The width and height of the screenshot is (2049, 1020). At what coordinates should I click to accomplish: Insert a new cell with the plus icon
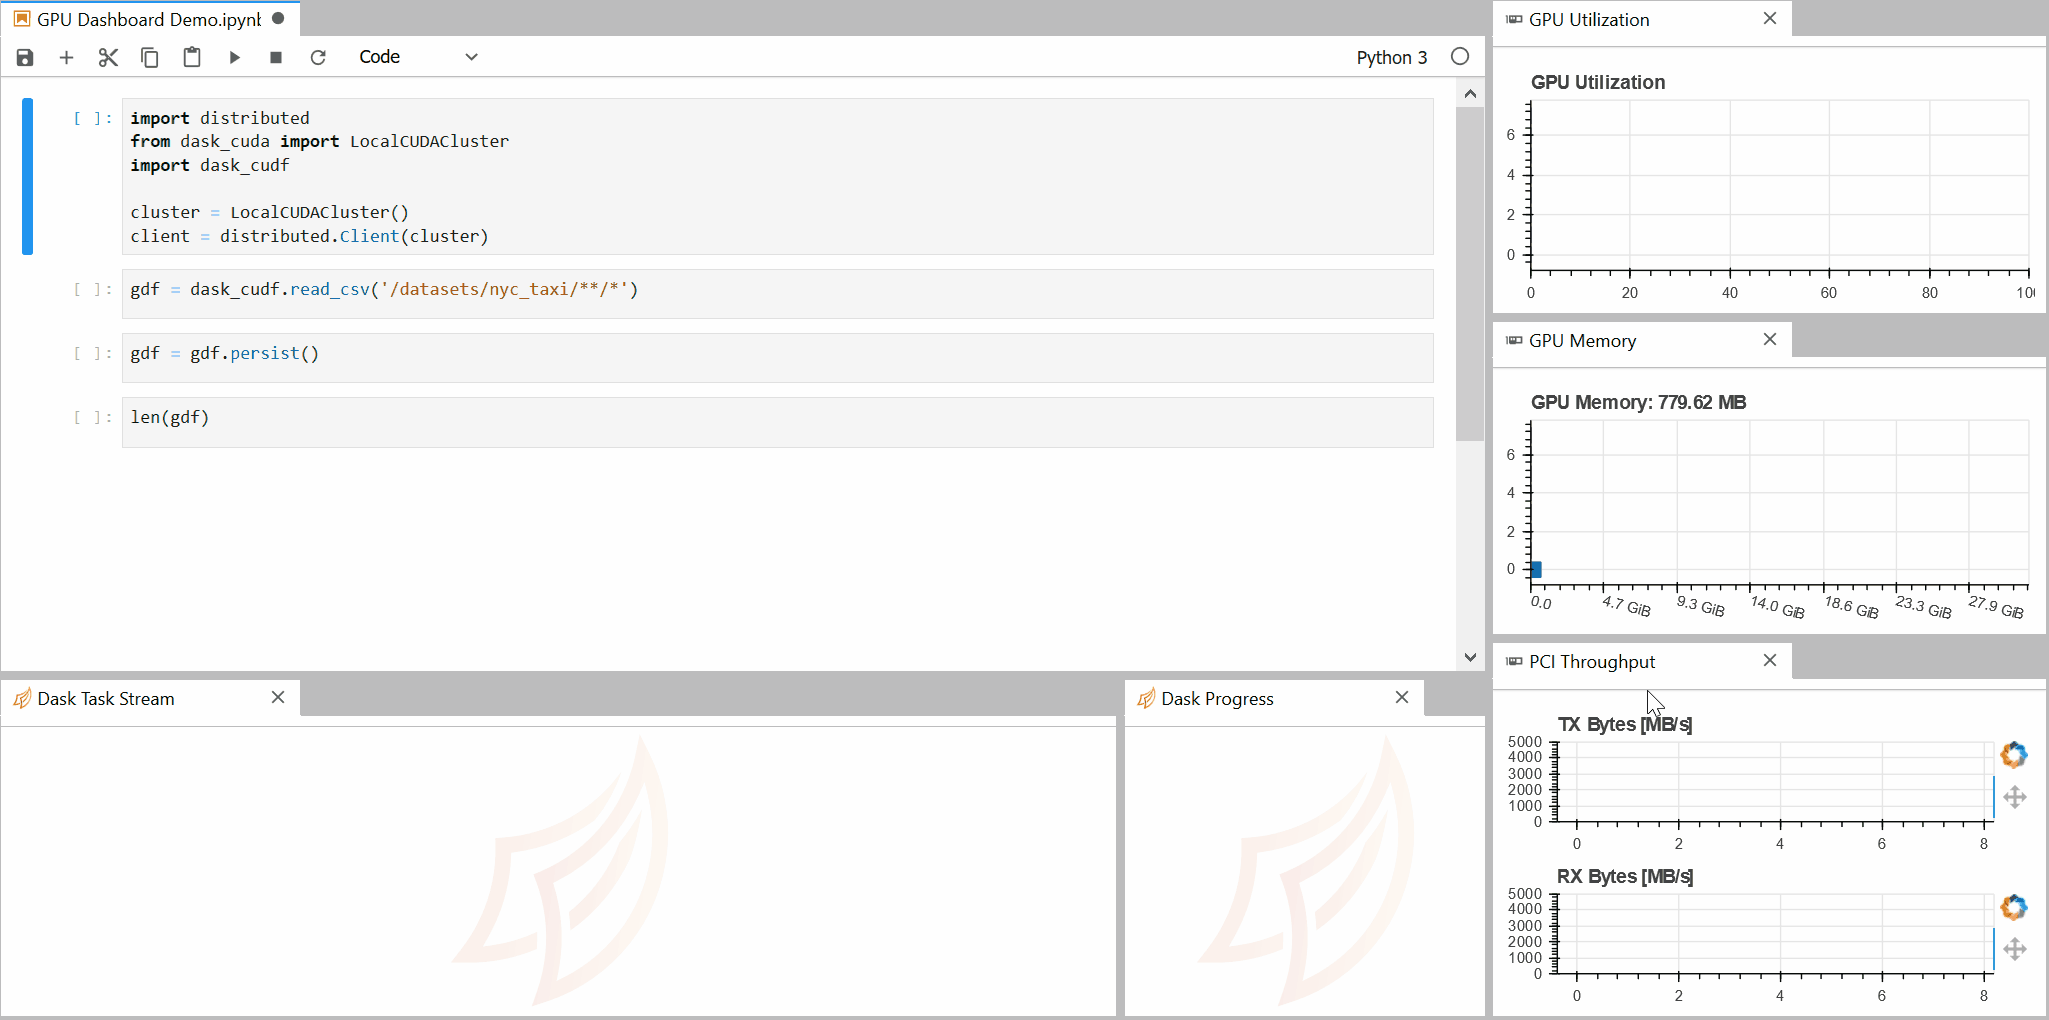[x=66, y=58]
